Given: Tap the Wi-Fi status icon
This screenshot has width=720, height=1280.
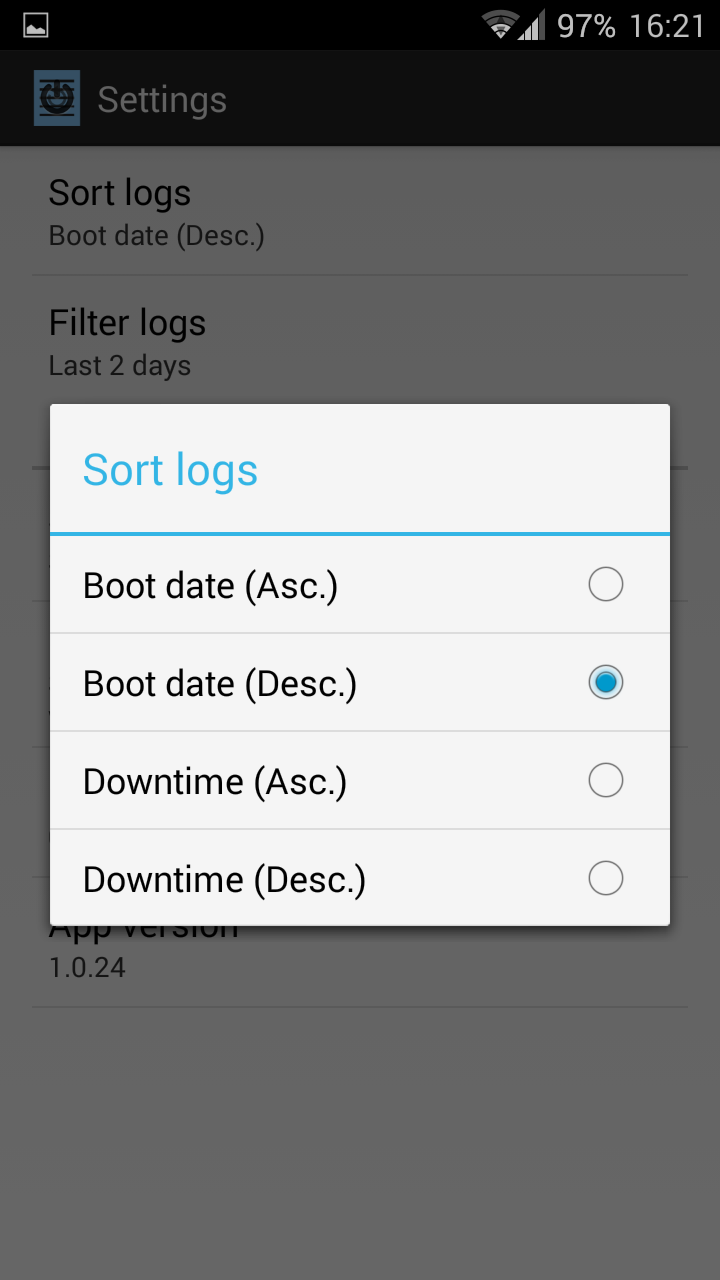Looking at the screenshot, I should (498, 26).
